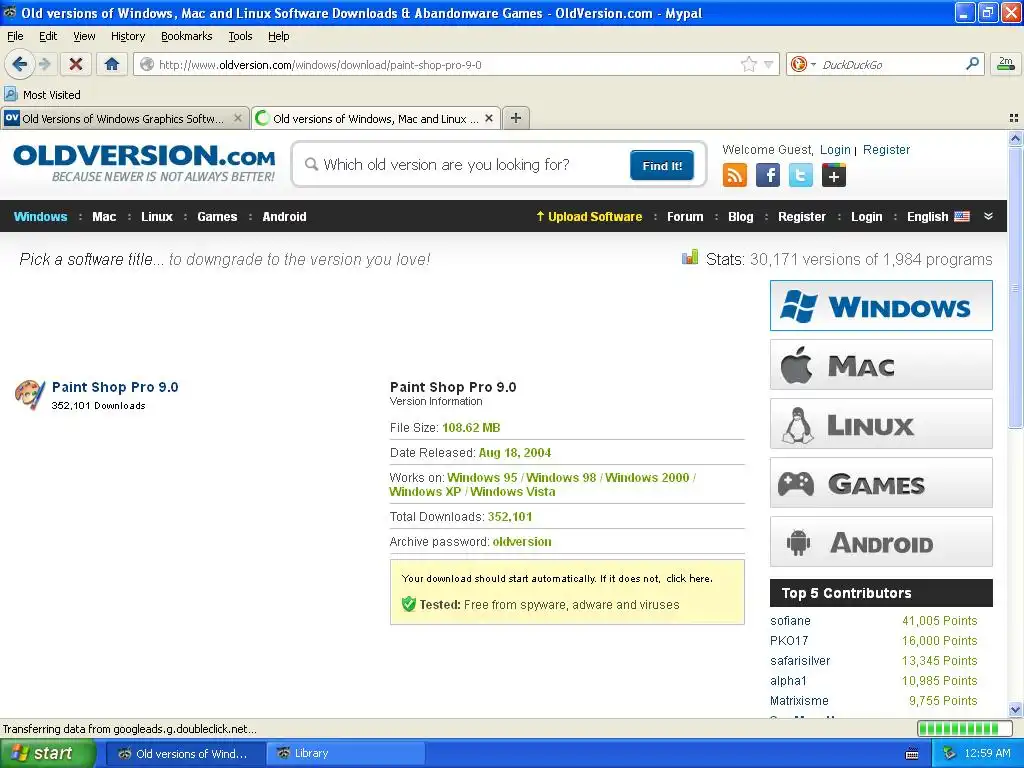Click Login in the black nav bar
Screen dimensions: 1024x768
(x=866, y=217)
